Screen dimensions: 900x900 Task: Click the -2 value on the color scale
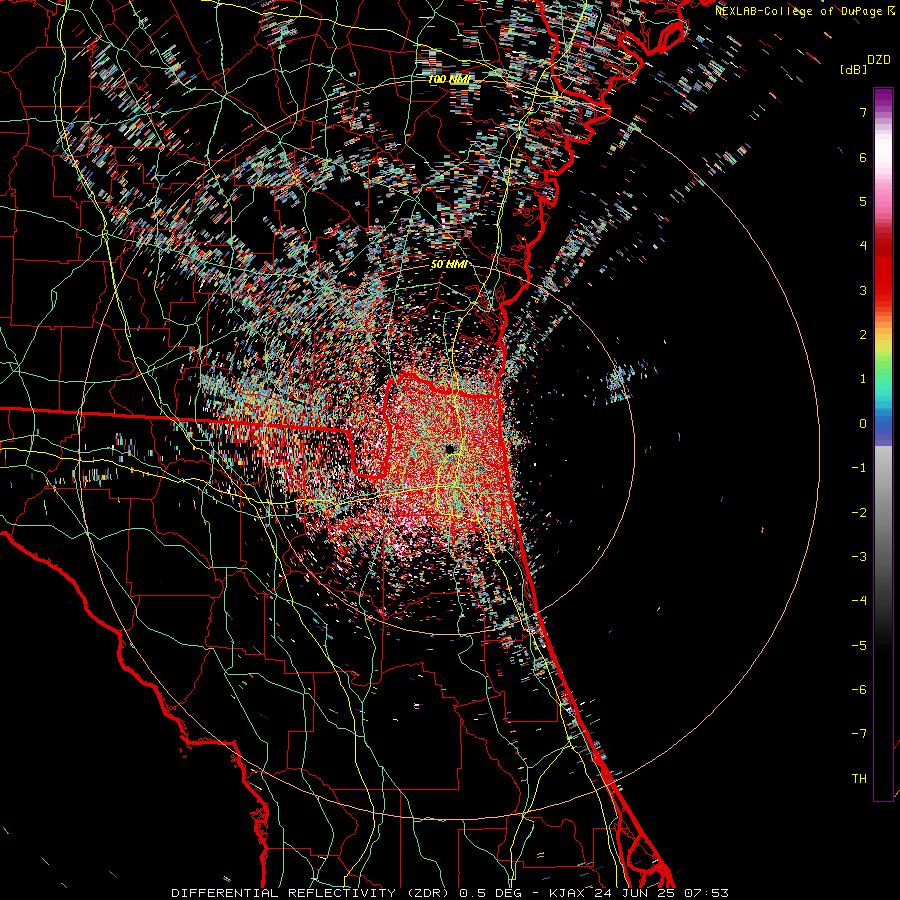pos(859,513)
